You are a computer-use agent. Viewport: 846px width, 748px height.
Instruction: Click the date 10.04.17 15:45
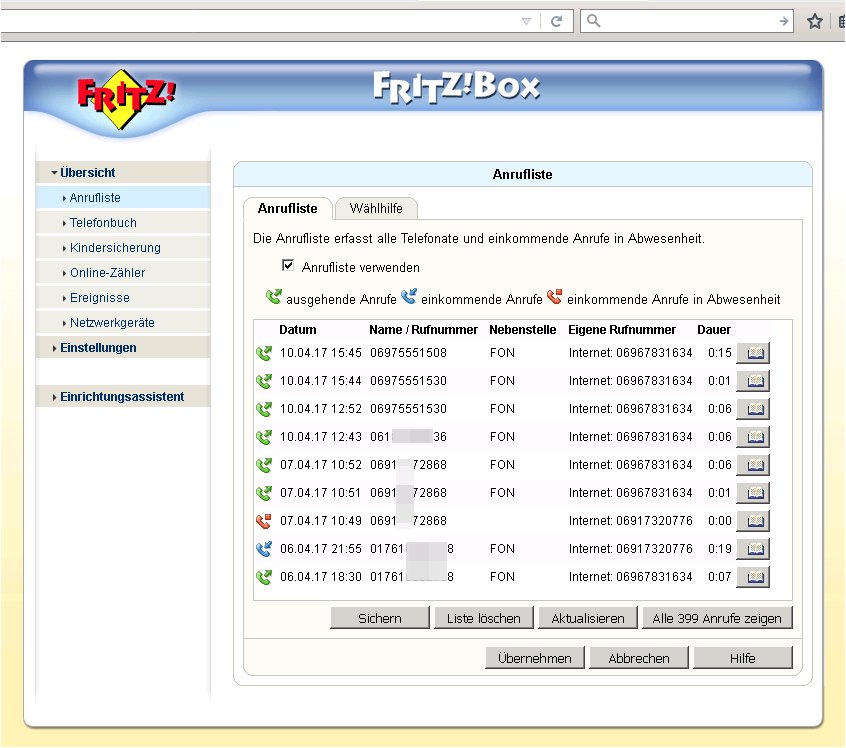pyautogui.click(x=320, y=353)
